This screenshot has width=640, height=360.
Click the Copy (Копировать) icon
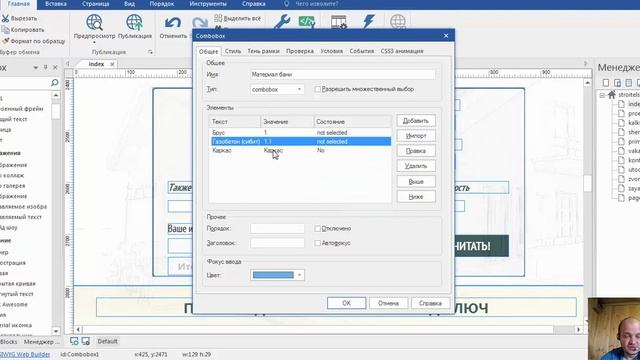[5, 30]
